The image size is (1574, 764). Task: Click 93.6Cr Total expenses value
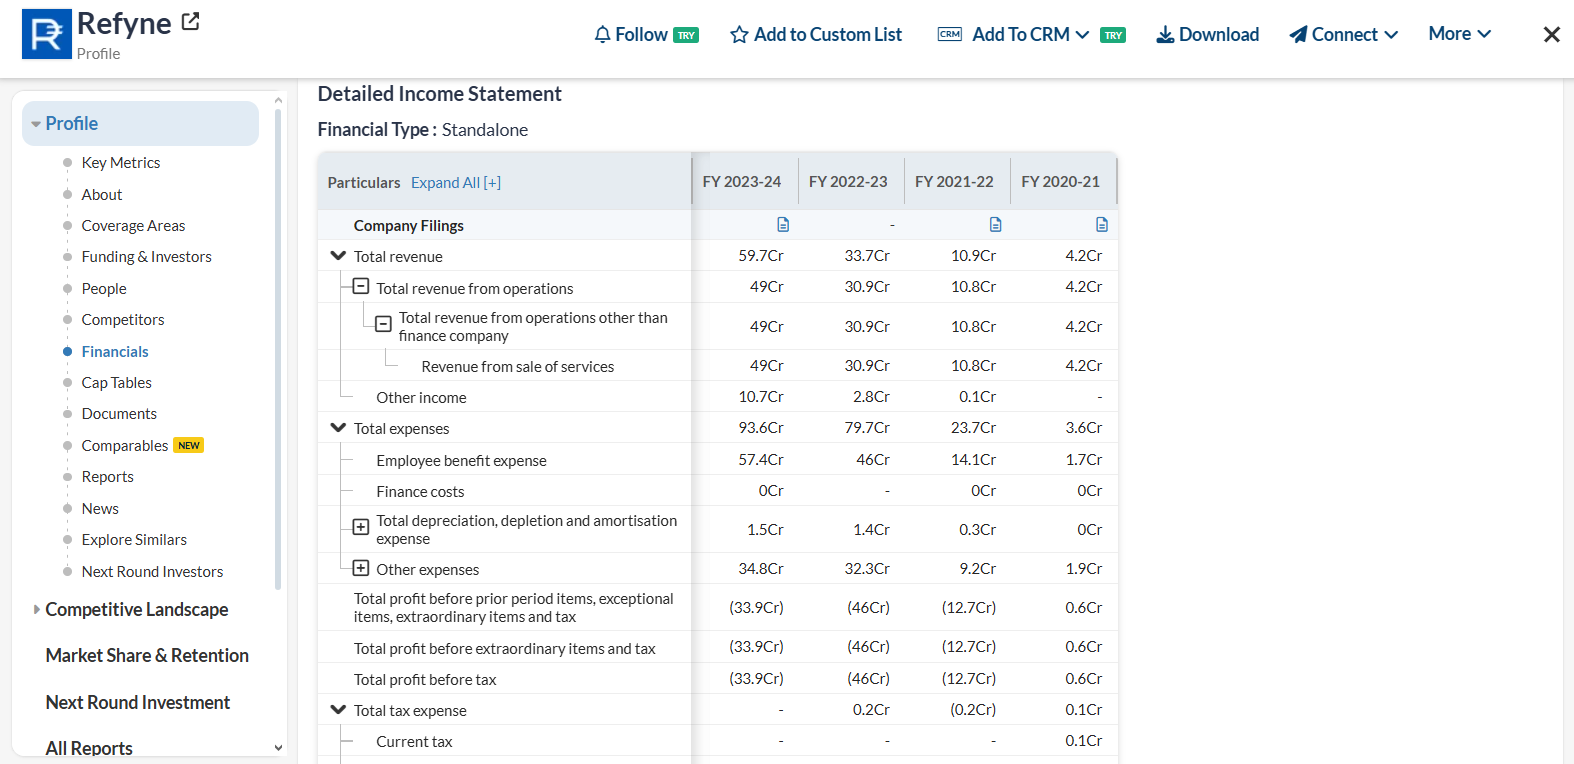(x=761, y=428)
